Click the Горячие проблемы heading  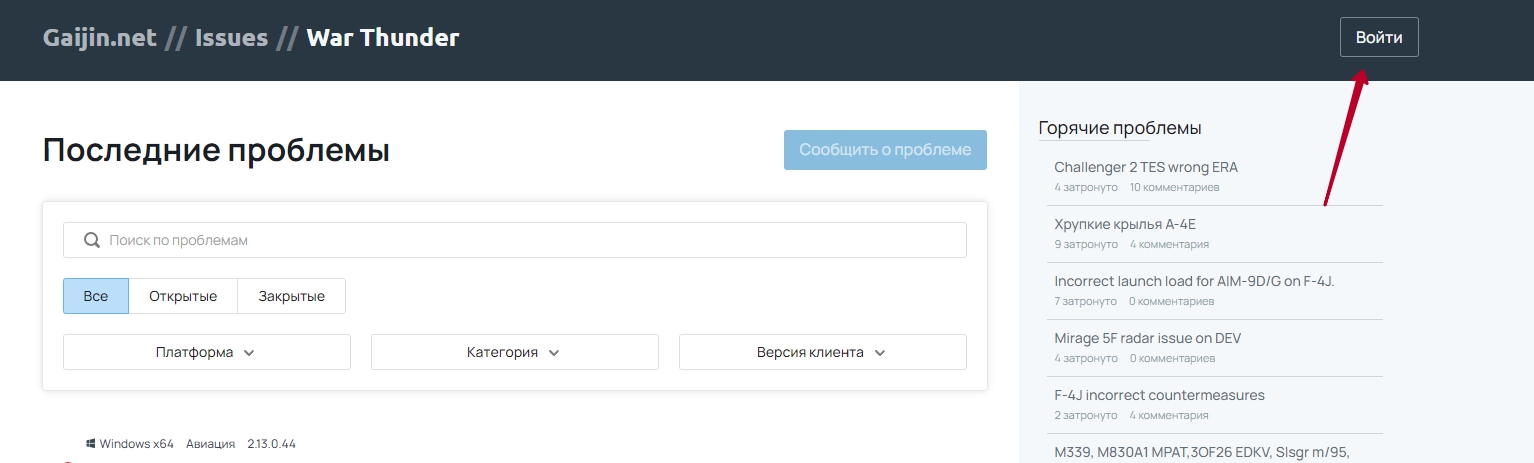1120,128
